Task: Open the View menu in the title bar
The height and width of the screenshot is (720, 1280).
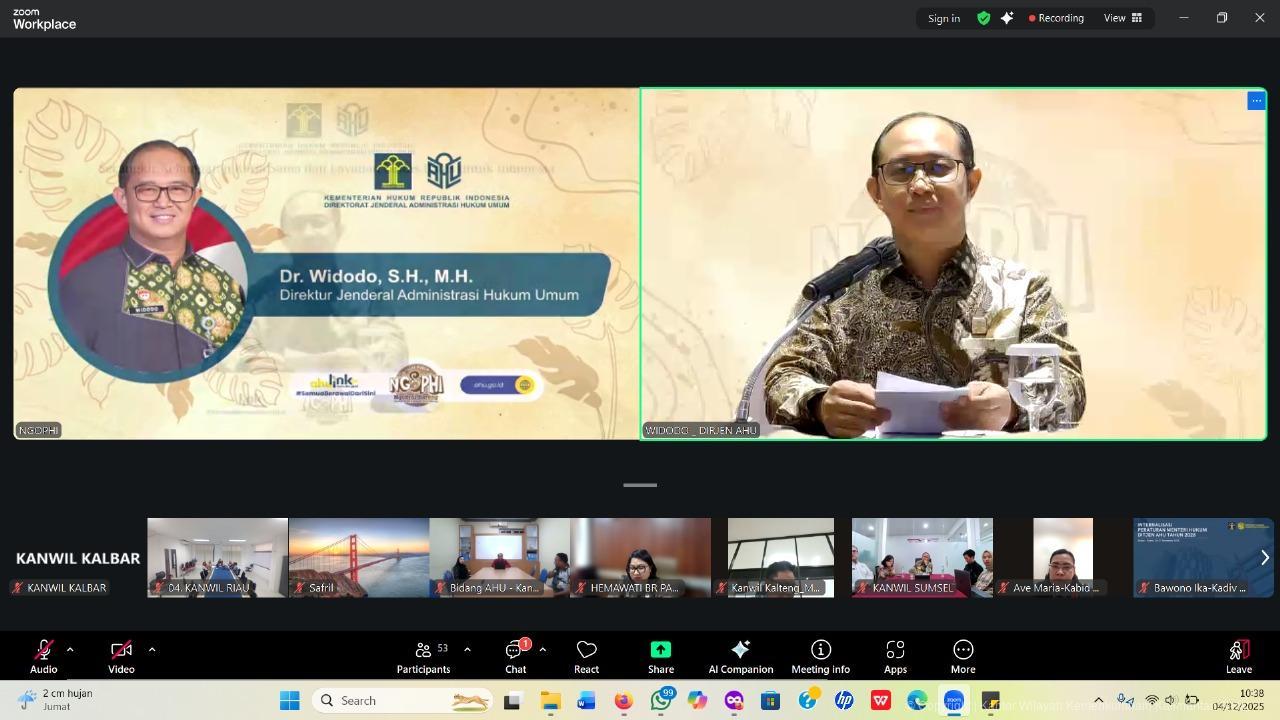Action: 1122,17
